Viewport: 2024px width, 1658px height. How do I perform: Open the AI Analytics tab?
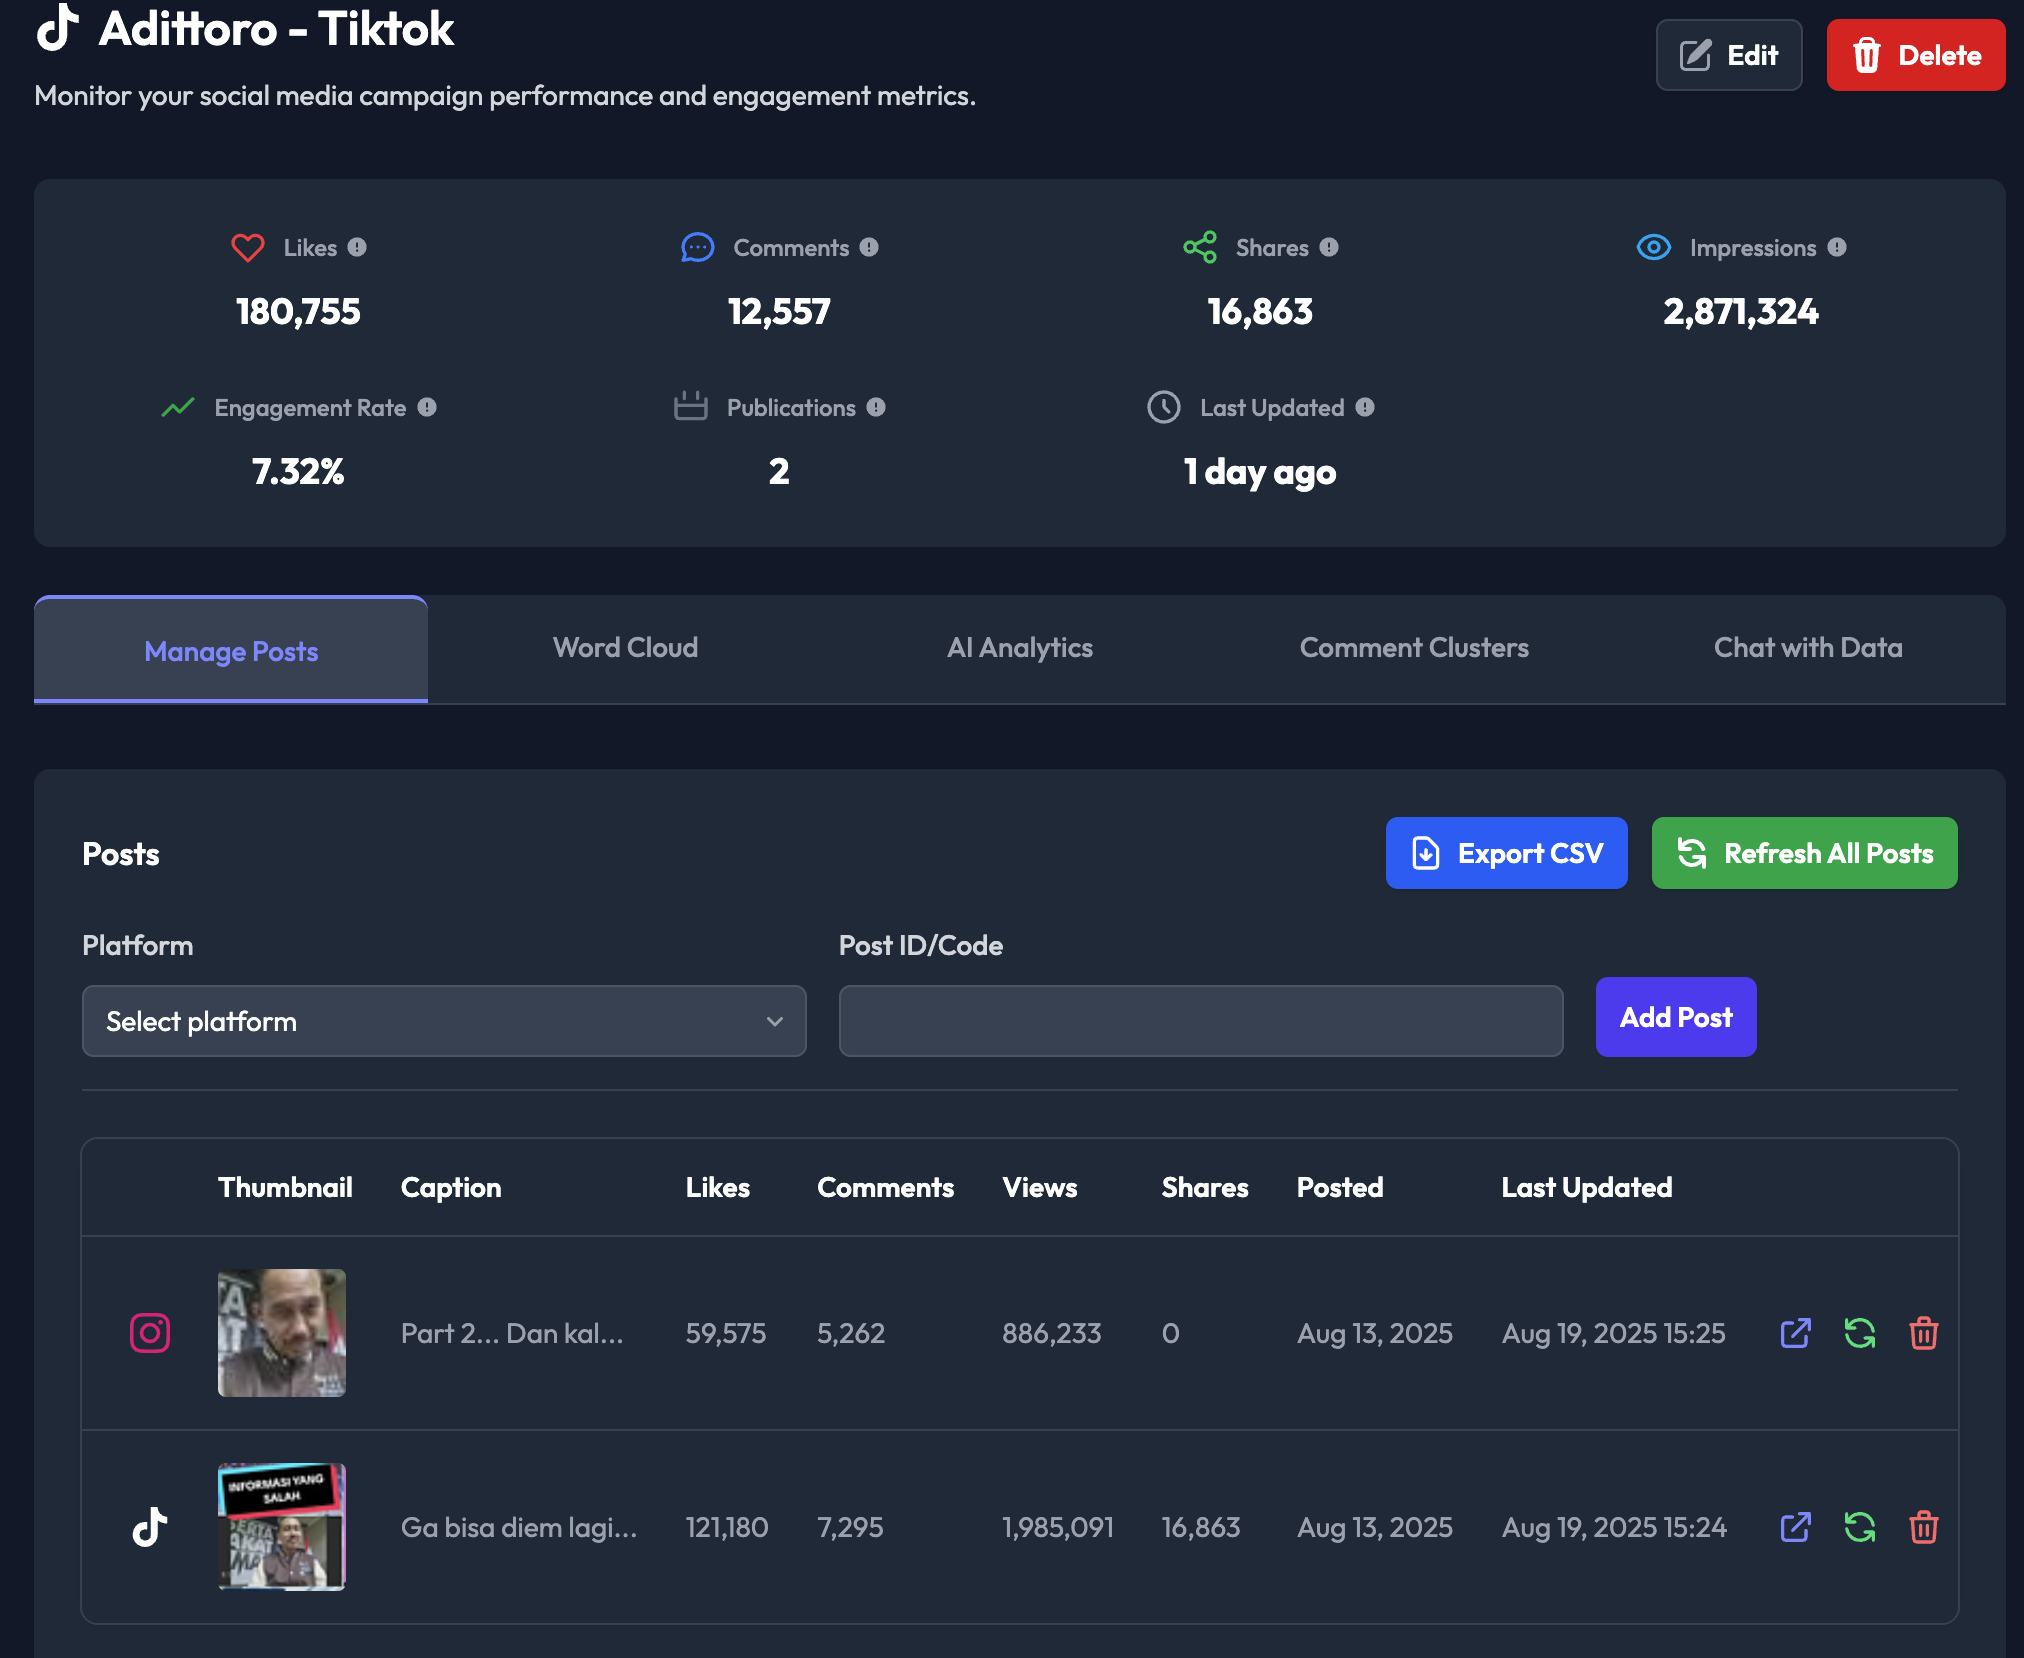point(1019,648)
